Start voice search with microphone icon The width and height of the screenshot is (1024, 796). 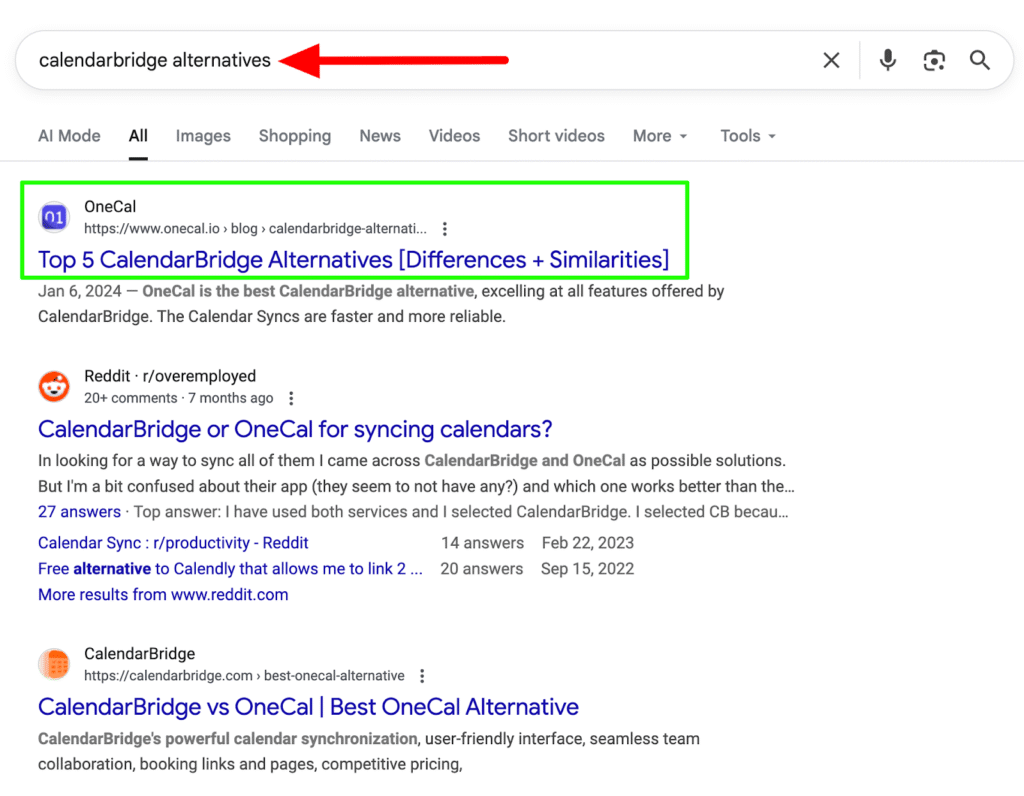(887, 61)
